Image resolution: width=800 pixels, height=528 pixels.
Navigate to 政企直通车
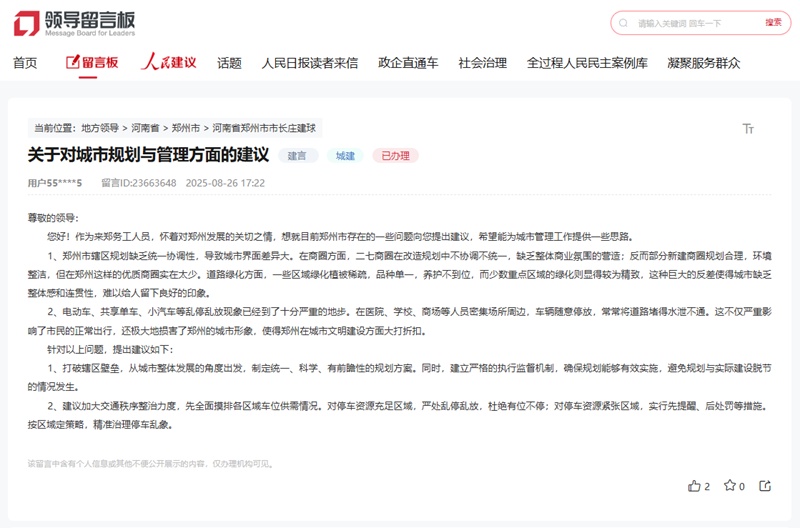point(408,63)
